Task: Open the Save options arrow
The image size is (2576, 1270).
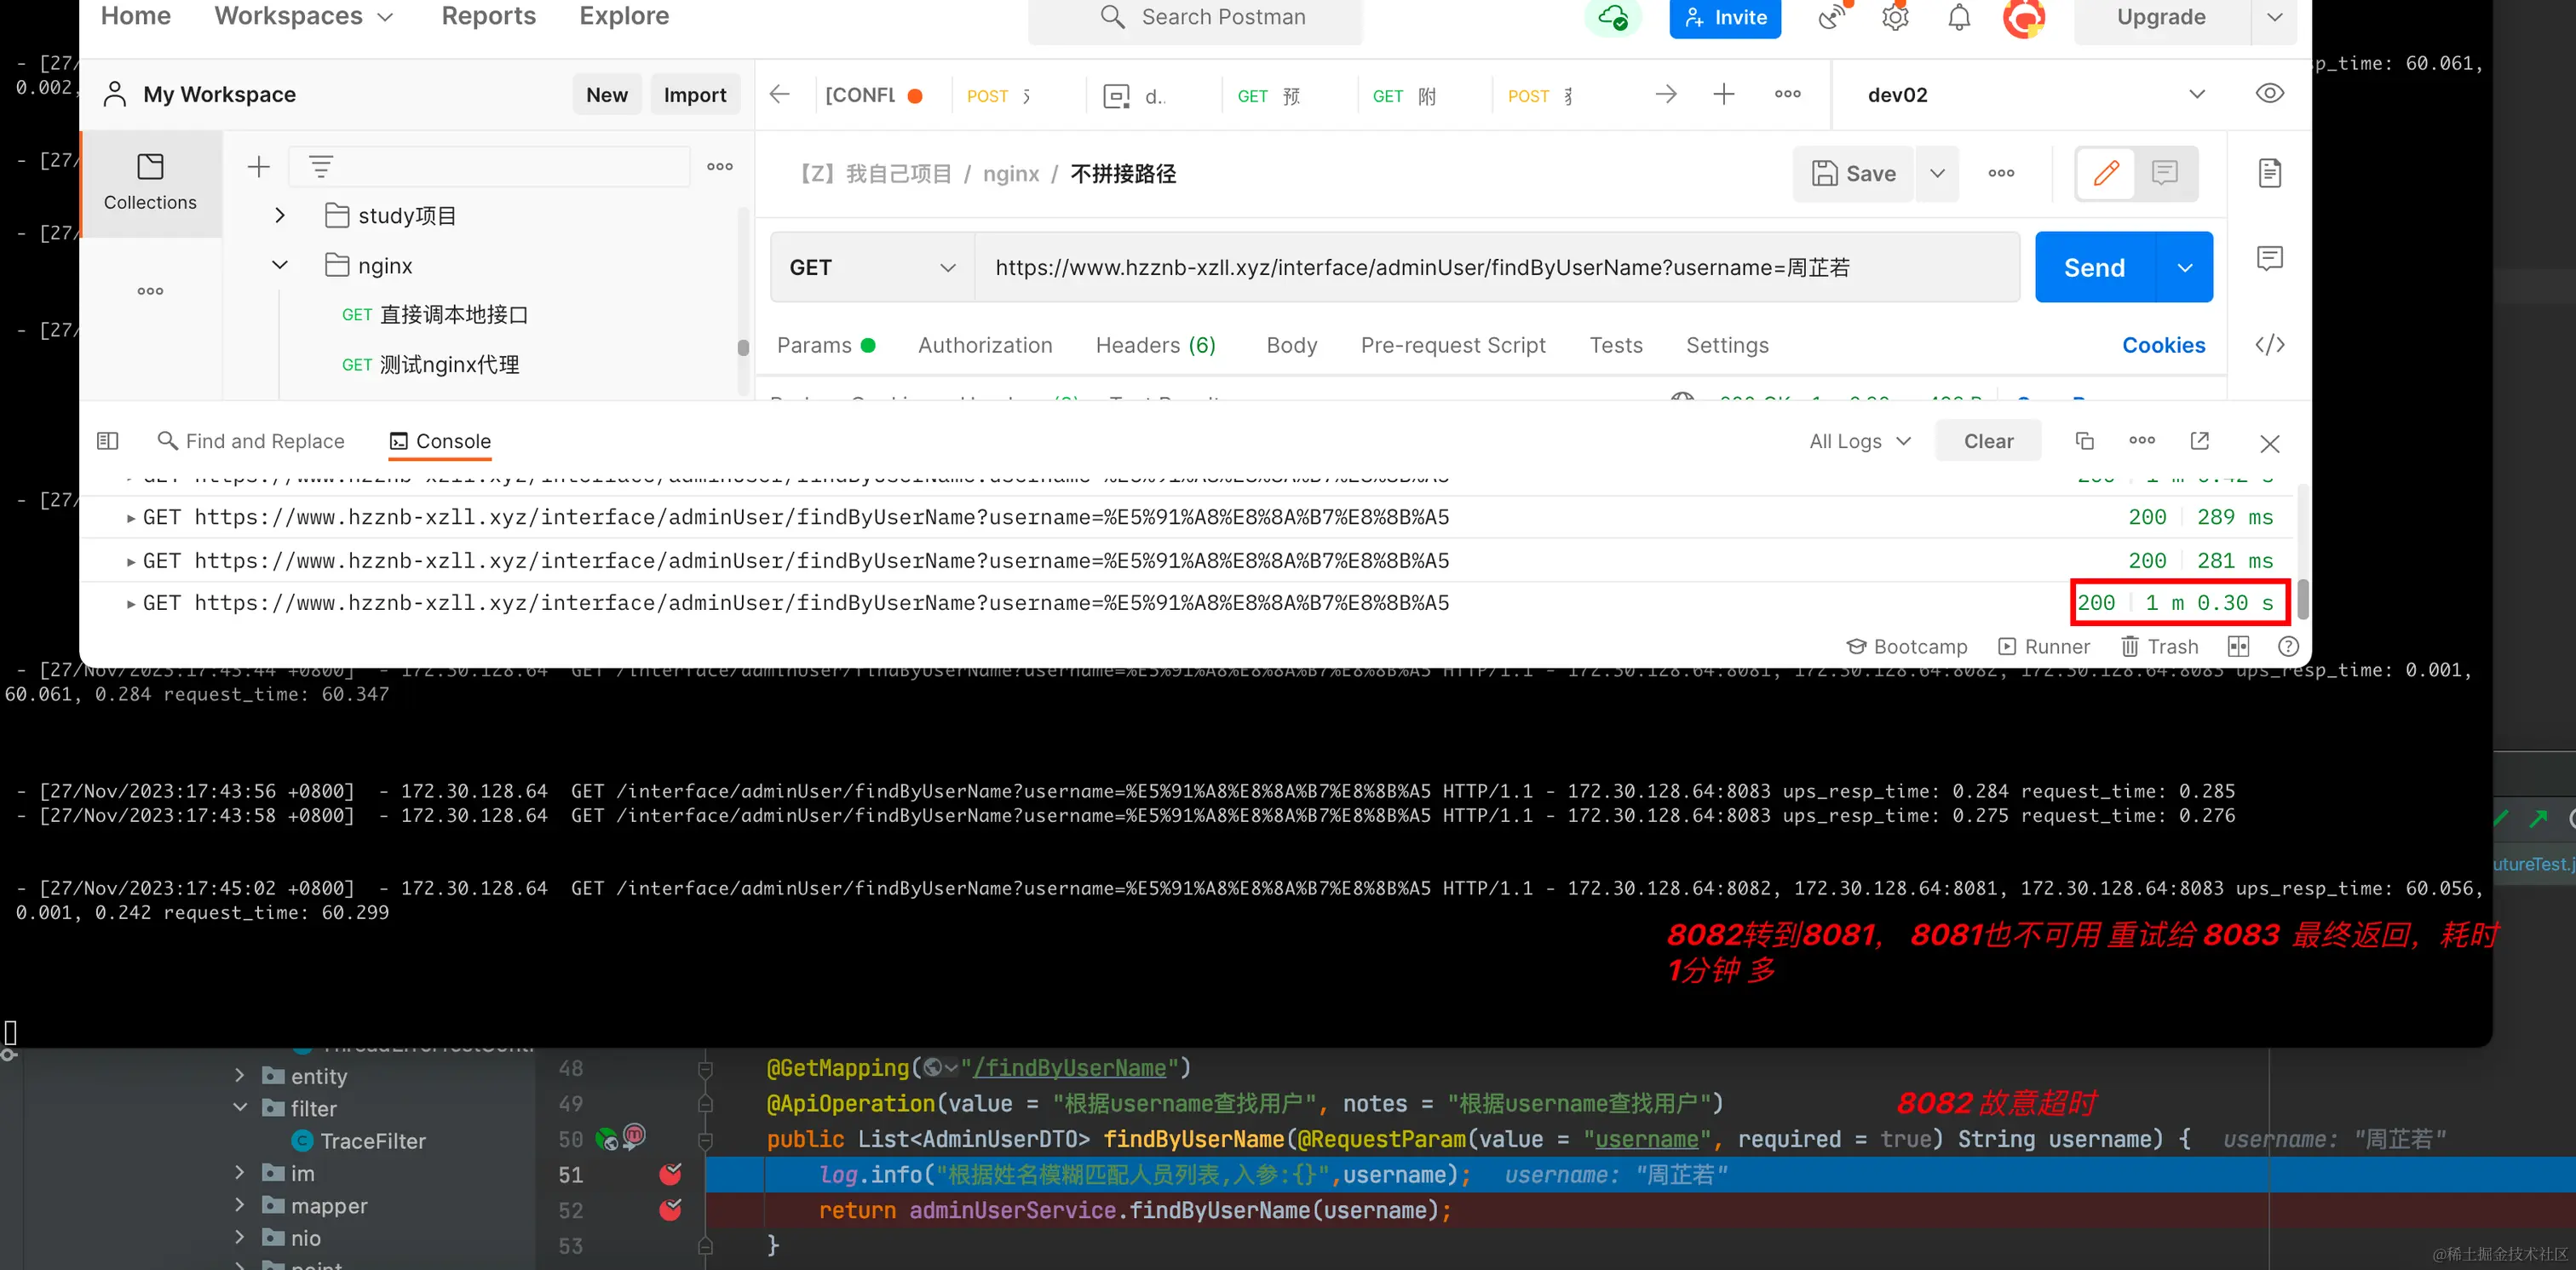Action: [1937, 173]
